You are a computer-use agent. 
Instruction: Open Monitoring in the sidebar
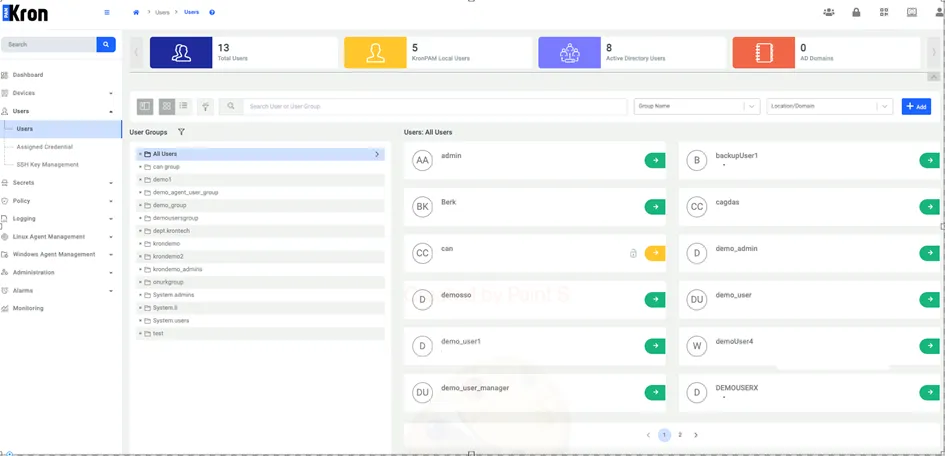pyautogui.click(x=28, y=308)
